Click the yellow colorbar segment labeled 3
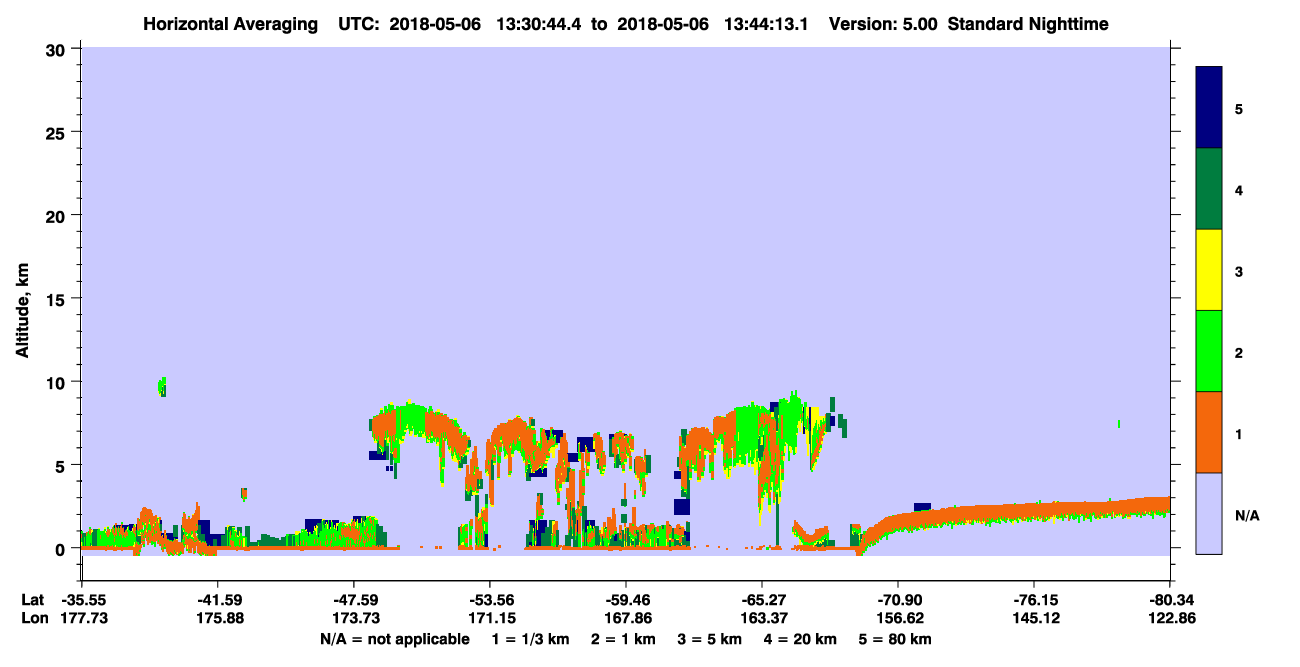Viewport: 1300px width, 667px height. 1209,270
